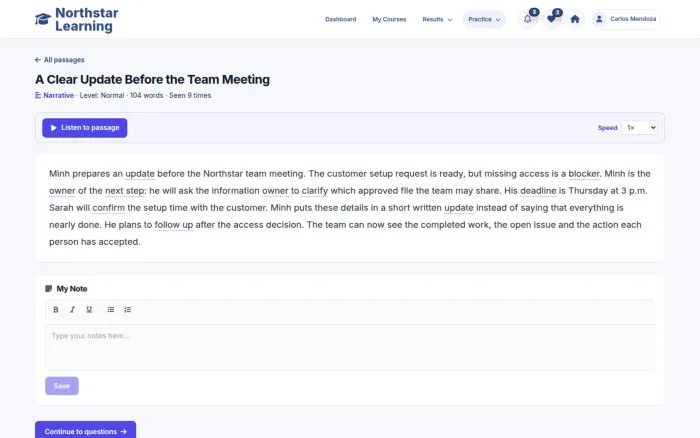The height and width of the screenshot is (438, 700).
Task: Click the Speed label
Action: [x=608, y=128]
